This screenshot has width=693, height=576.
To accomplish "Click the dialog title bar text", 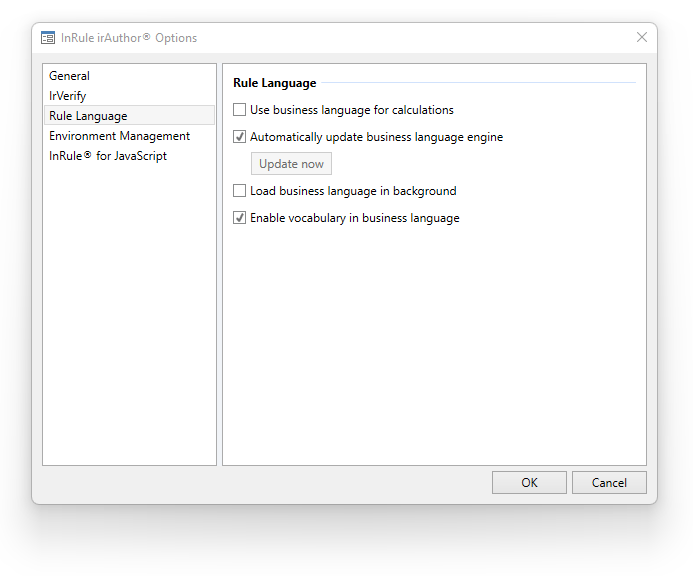I will 129,38.
